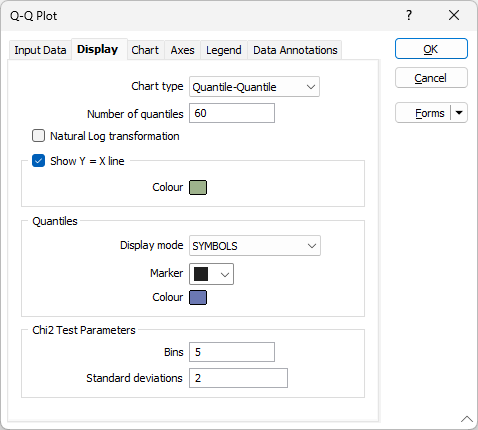Open the Marker symbol picker
Viewport: 478px width, 430px height.
[x=211, y=274]
